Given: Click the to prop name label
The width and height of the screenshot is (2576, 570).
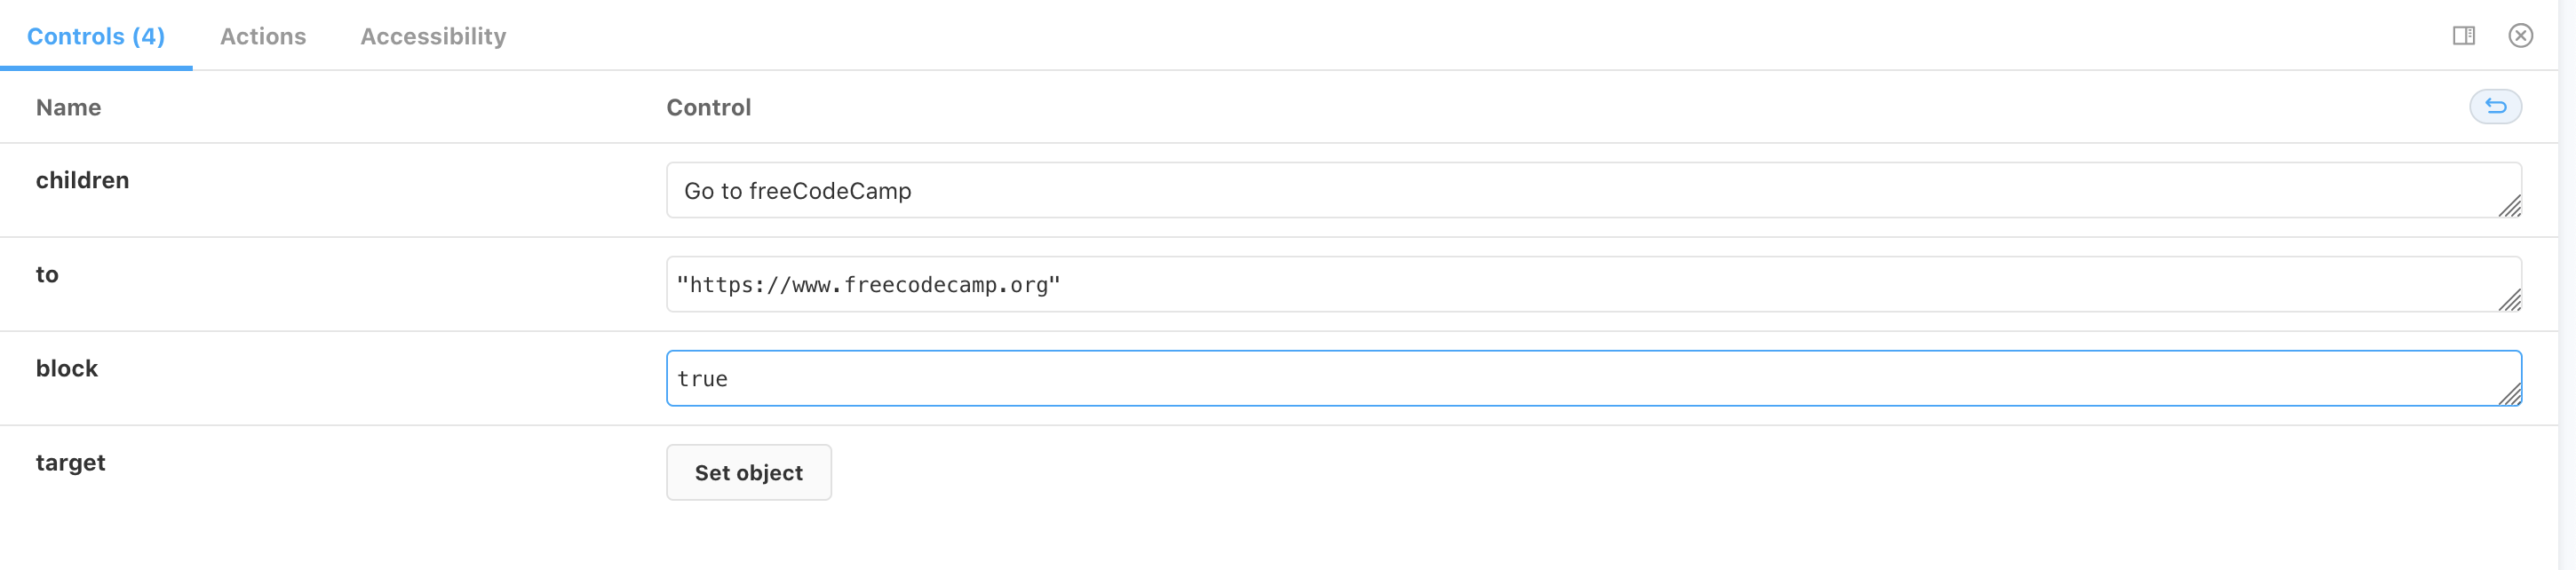Looking at the screenshot, I should click(46, 273).
